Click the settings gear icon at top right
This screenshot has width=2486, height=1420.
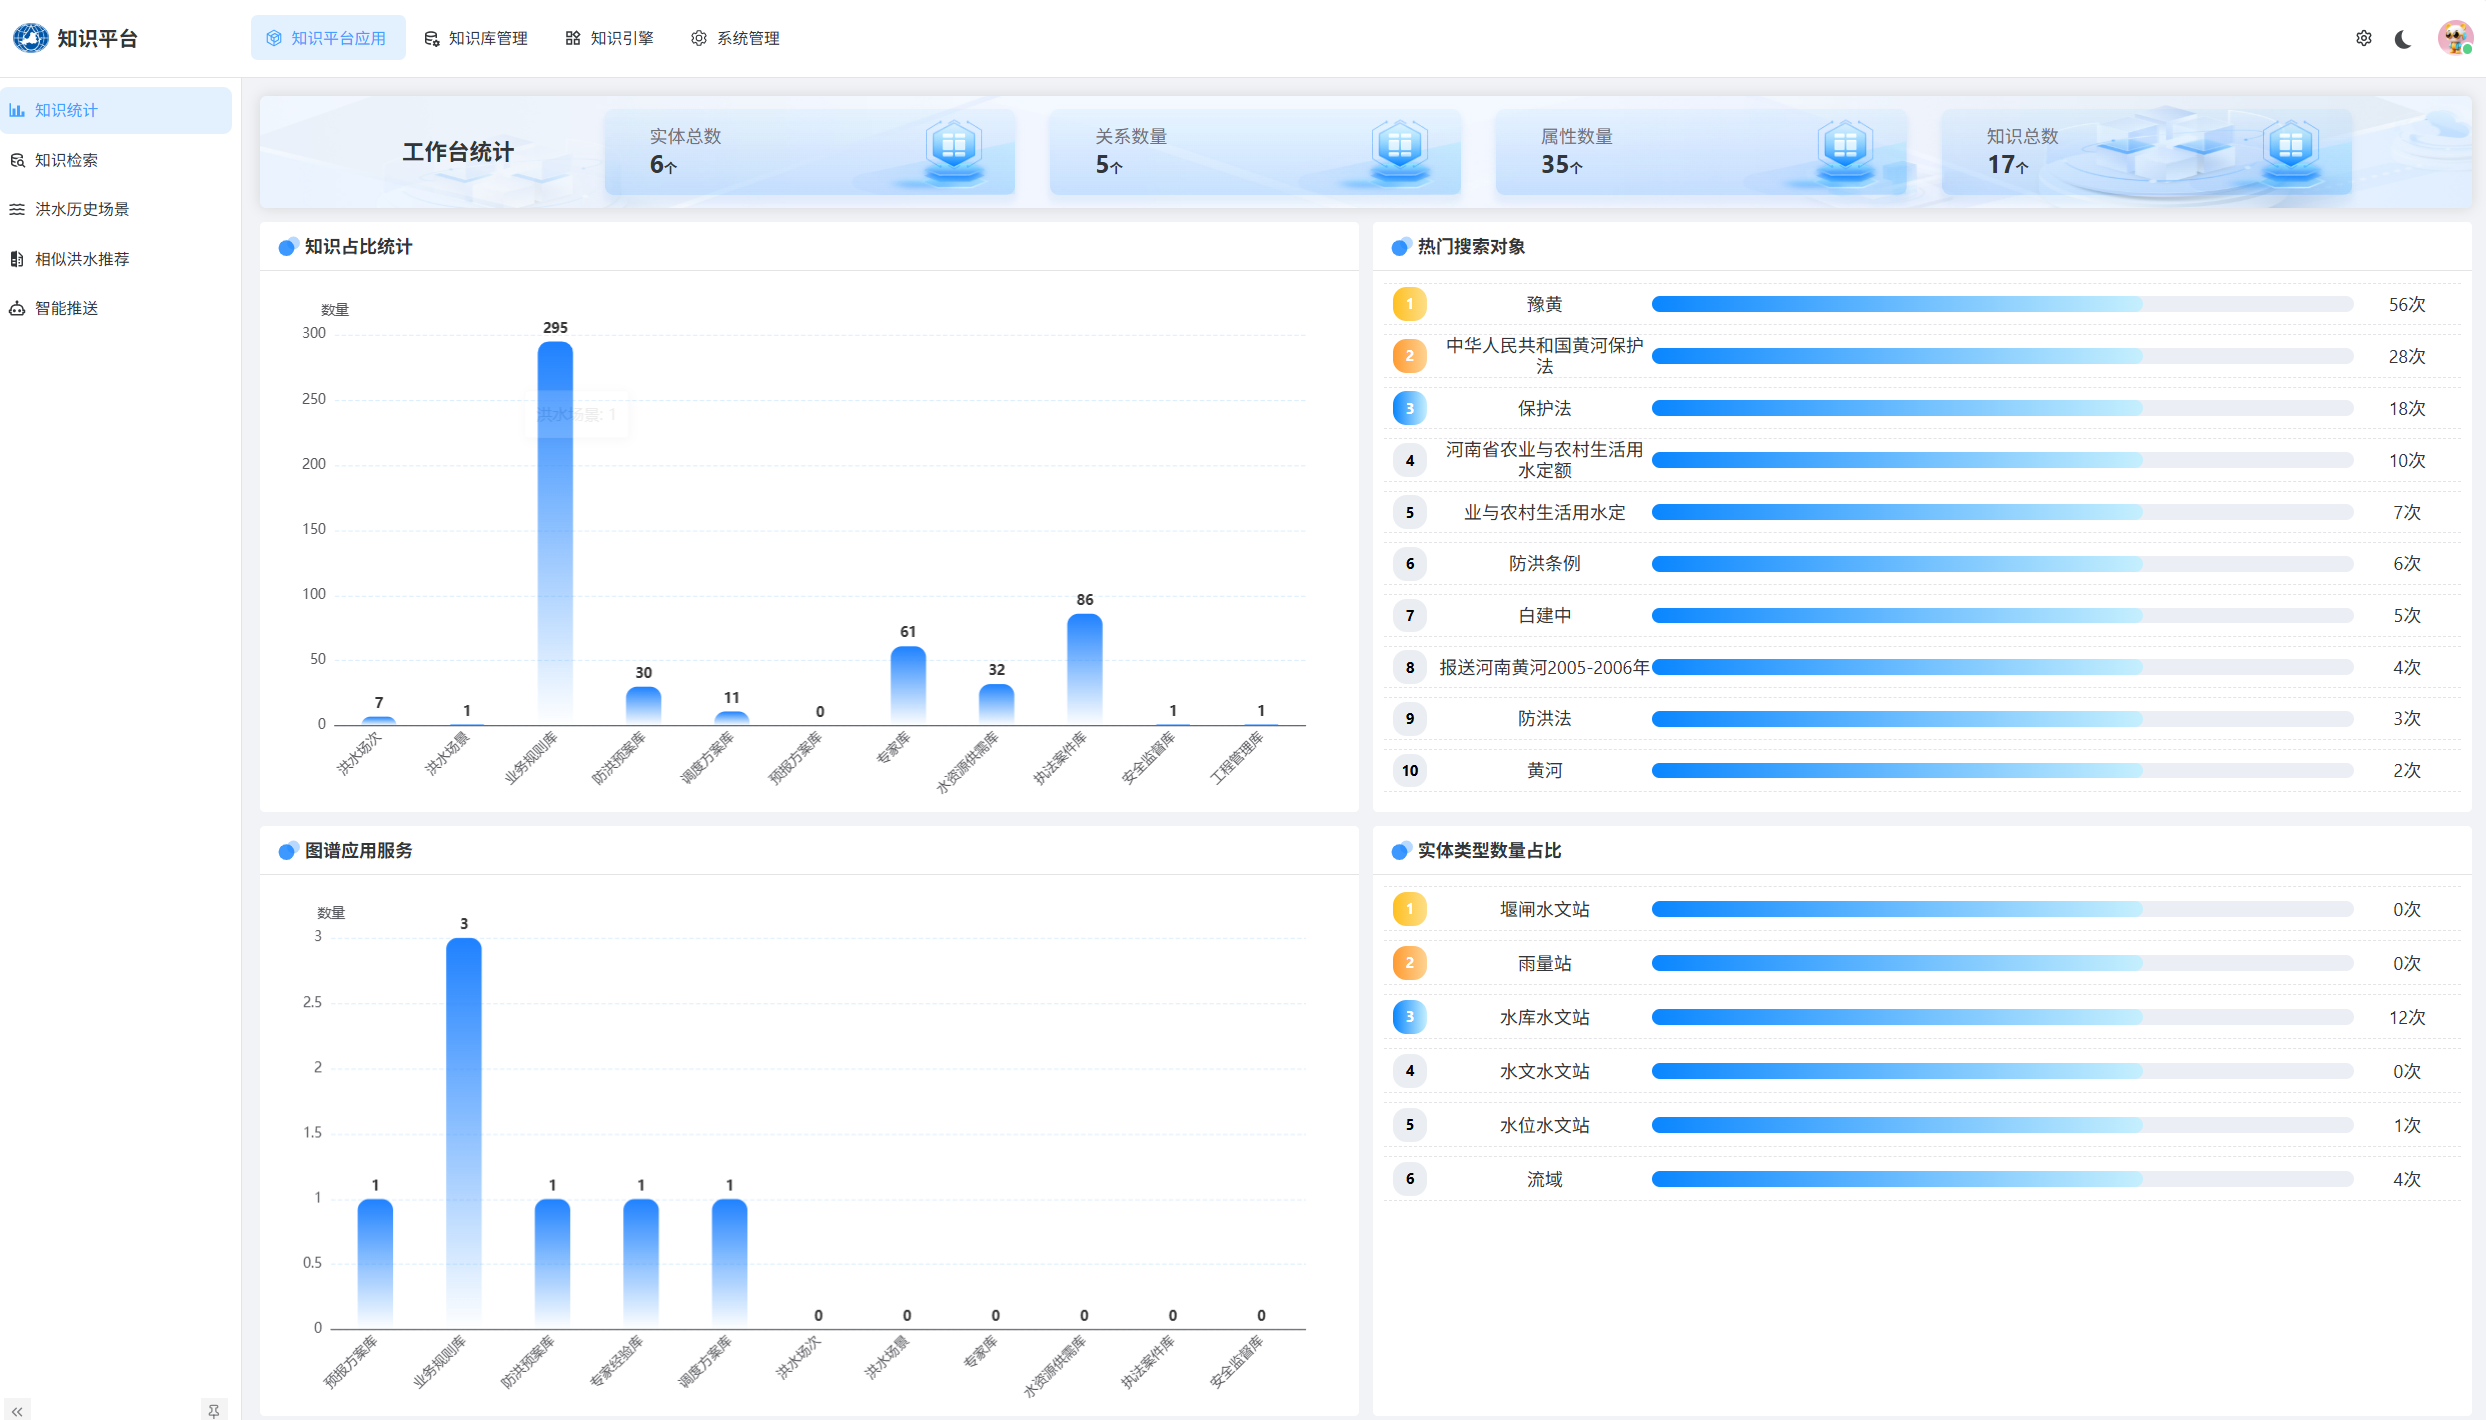click(2363, 38)
